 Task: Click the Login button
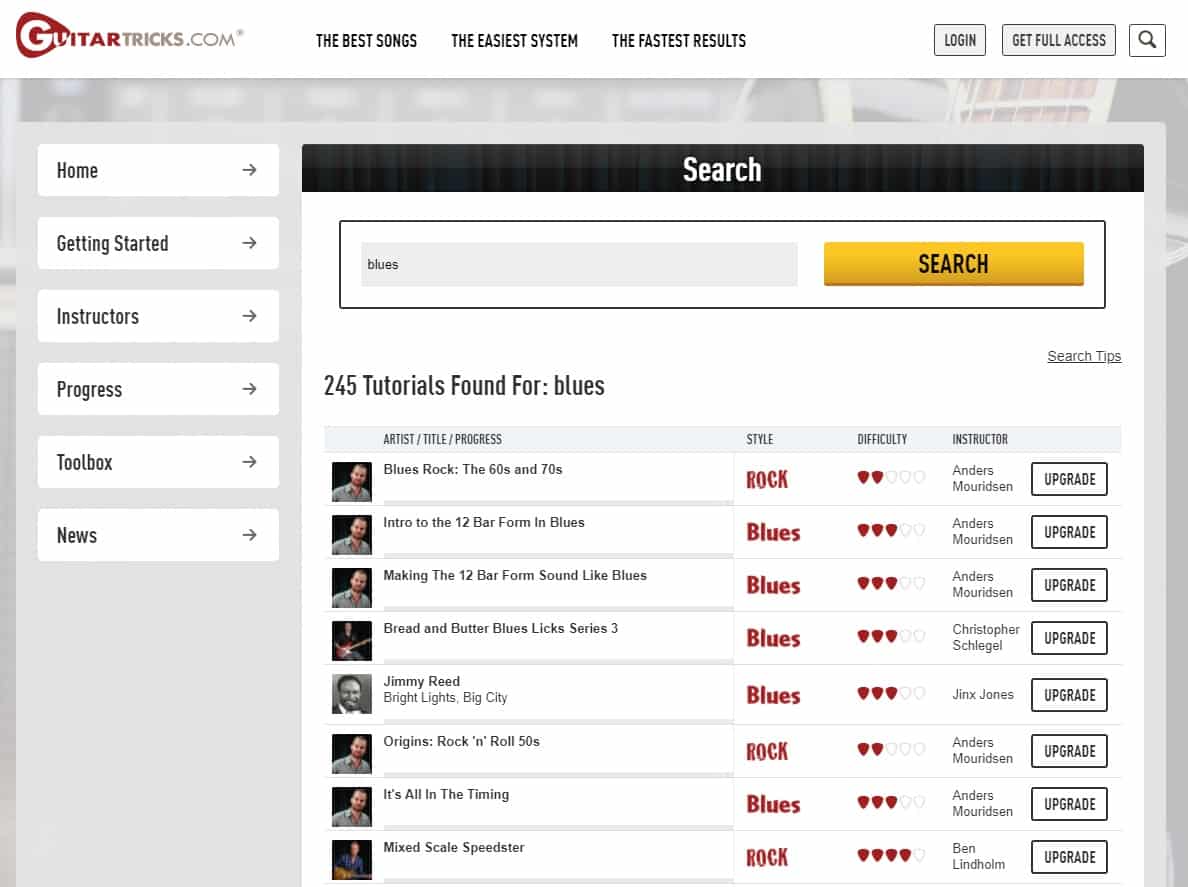point(960,40)
